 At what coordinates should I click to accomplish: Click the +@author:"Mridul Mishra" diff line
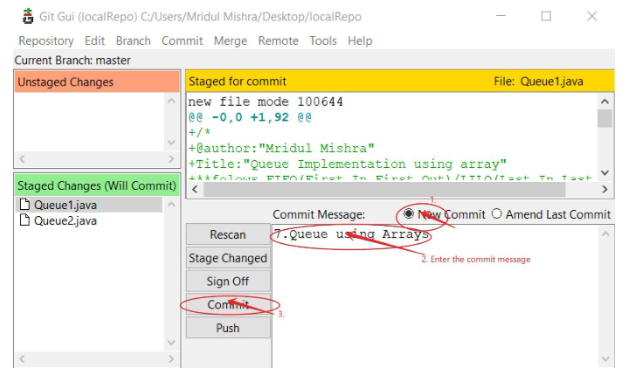(x=281, y=148)
